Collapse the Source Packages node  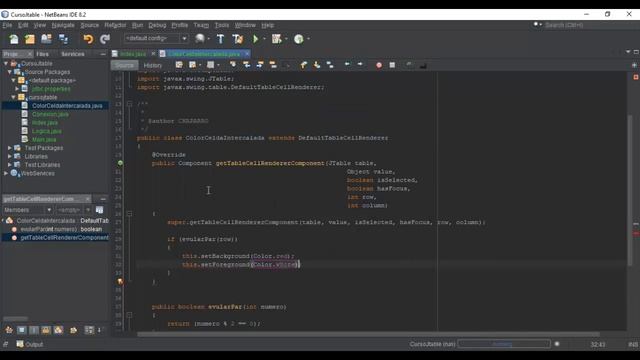pyautogui.click(x=10, y=72)
